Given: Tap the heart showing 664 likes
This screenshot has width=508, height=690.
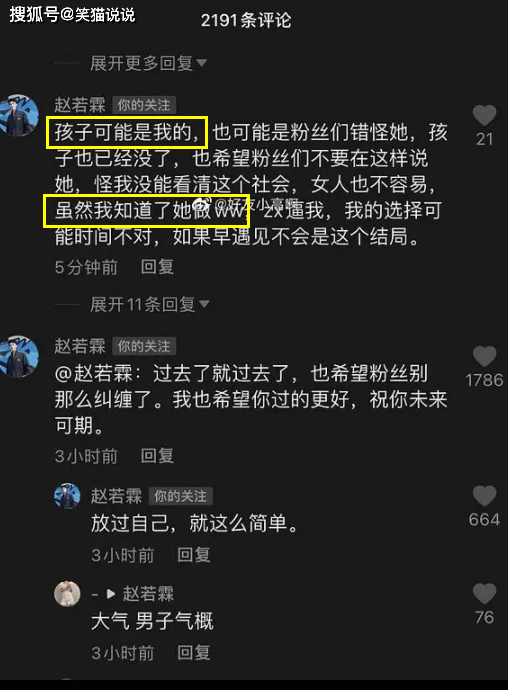Looking at the screenshot, I should click(484, 496).
